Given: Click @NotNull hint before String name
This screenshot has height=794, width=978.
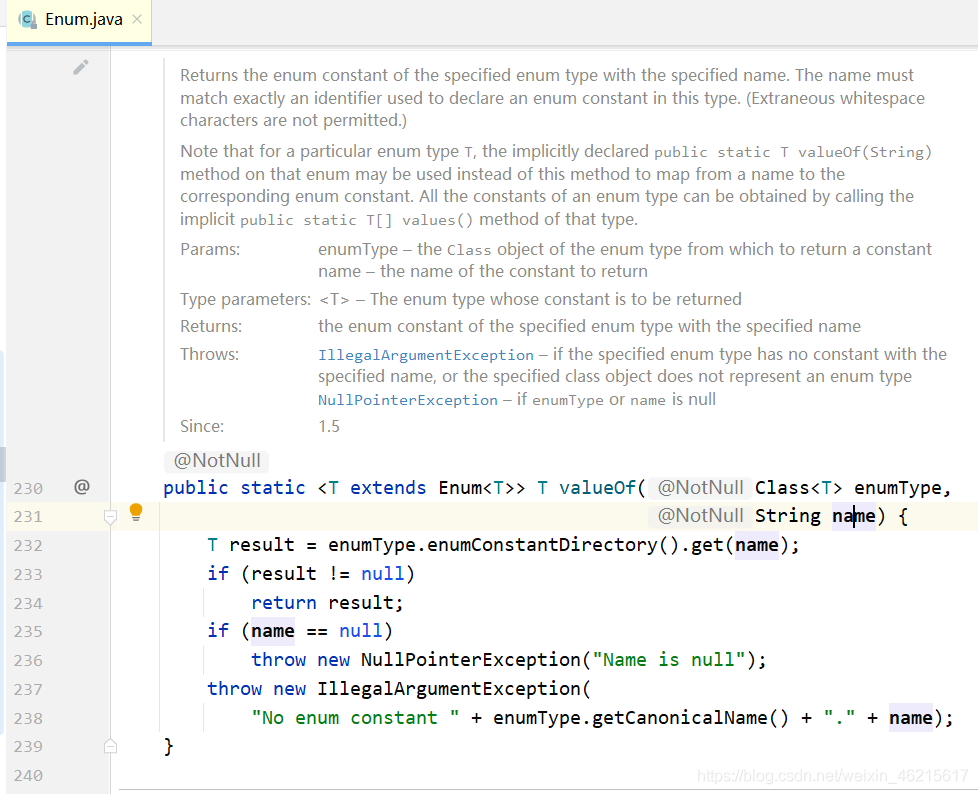Looking at the screenshot, I should (x=700, y=516).
